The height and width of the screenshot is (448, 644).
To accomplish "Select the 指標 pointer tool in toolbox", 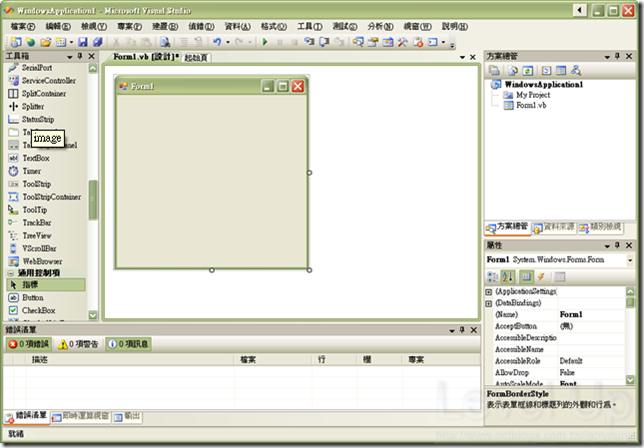I will [46, 285].
